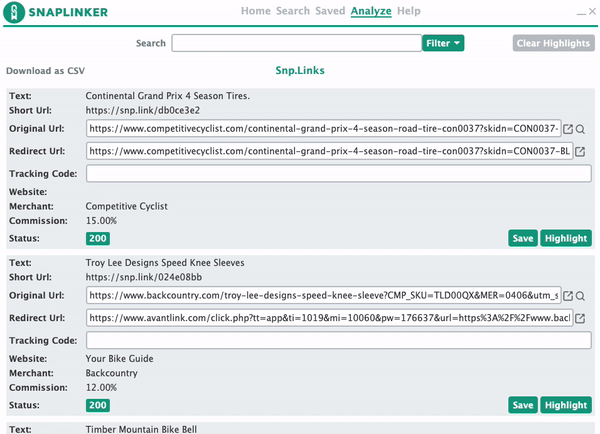Go to the Home tab
600x434 pixels.
pos(256,11)
